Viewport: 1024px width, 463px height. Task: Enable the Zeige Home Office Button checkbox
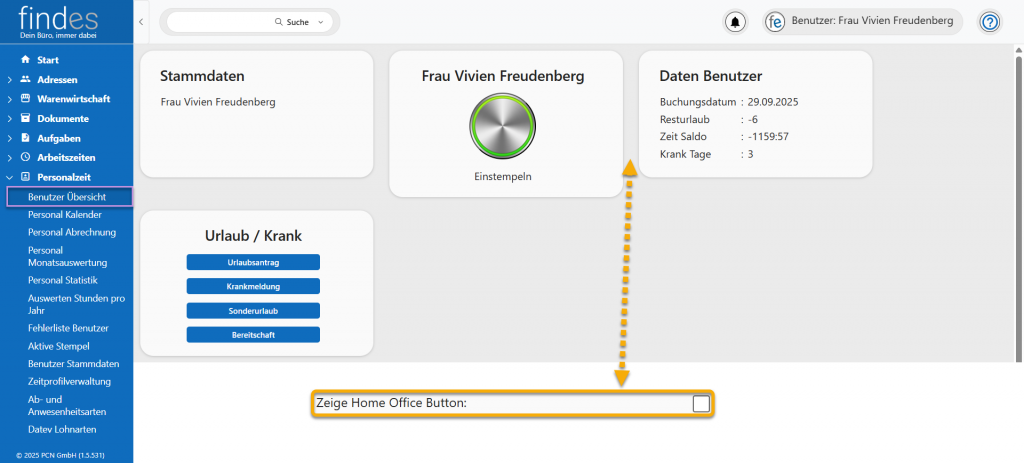(x=701, y=404)
